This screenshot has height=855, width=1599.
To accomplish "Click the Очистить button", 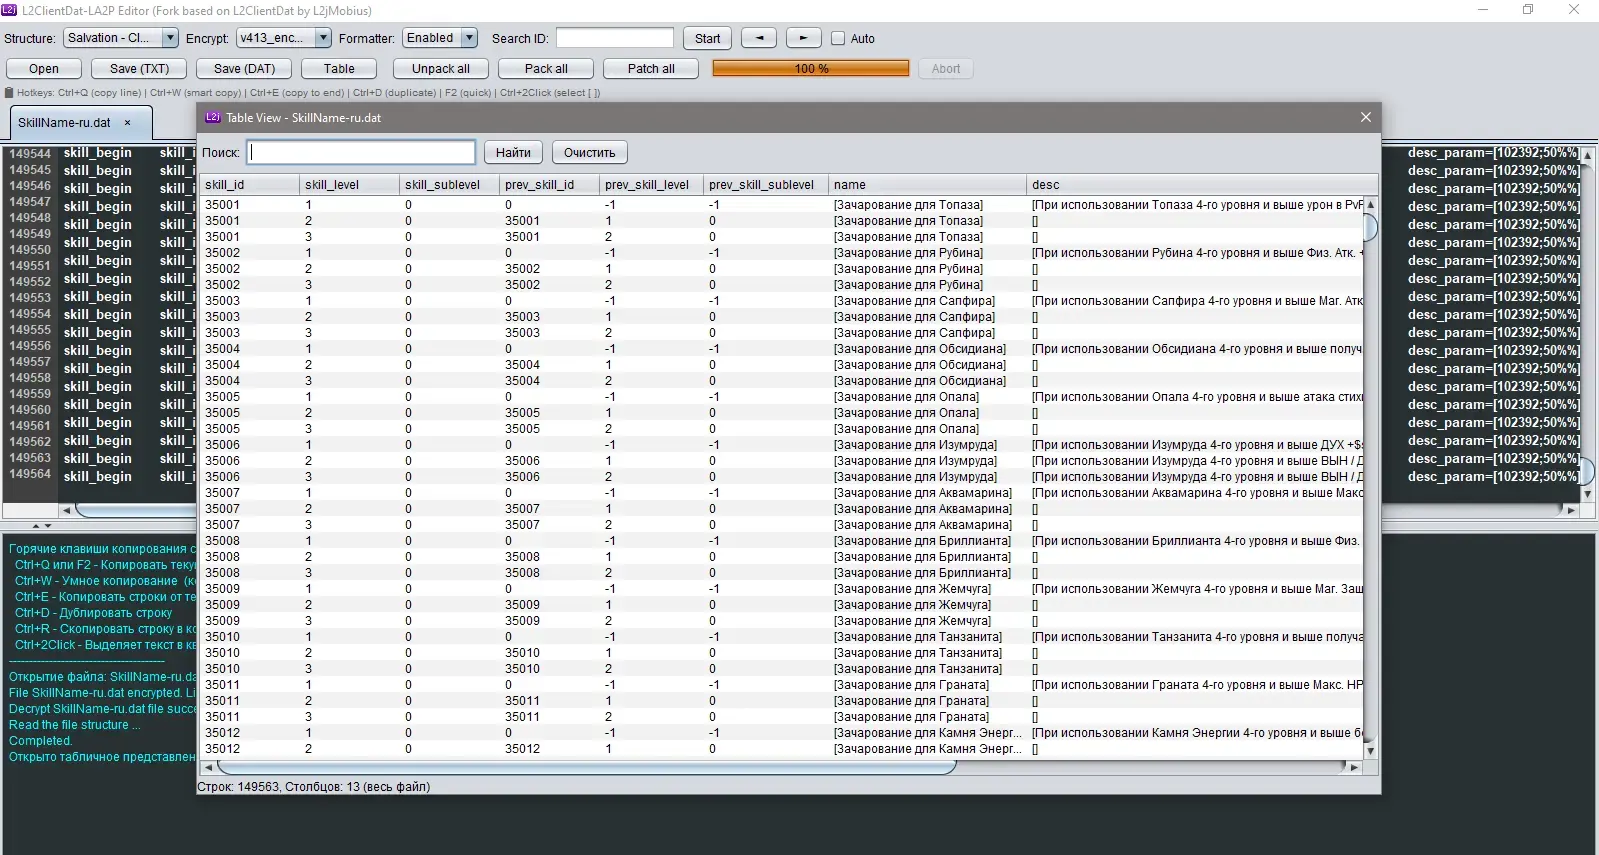I will tap(589, 152).
